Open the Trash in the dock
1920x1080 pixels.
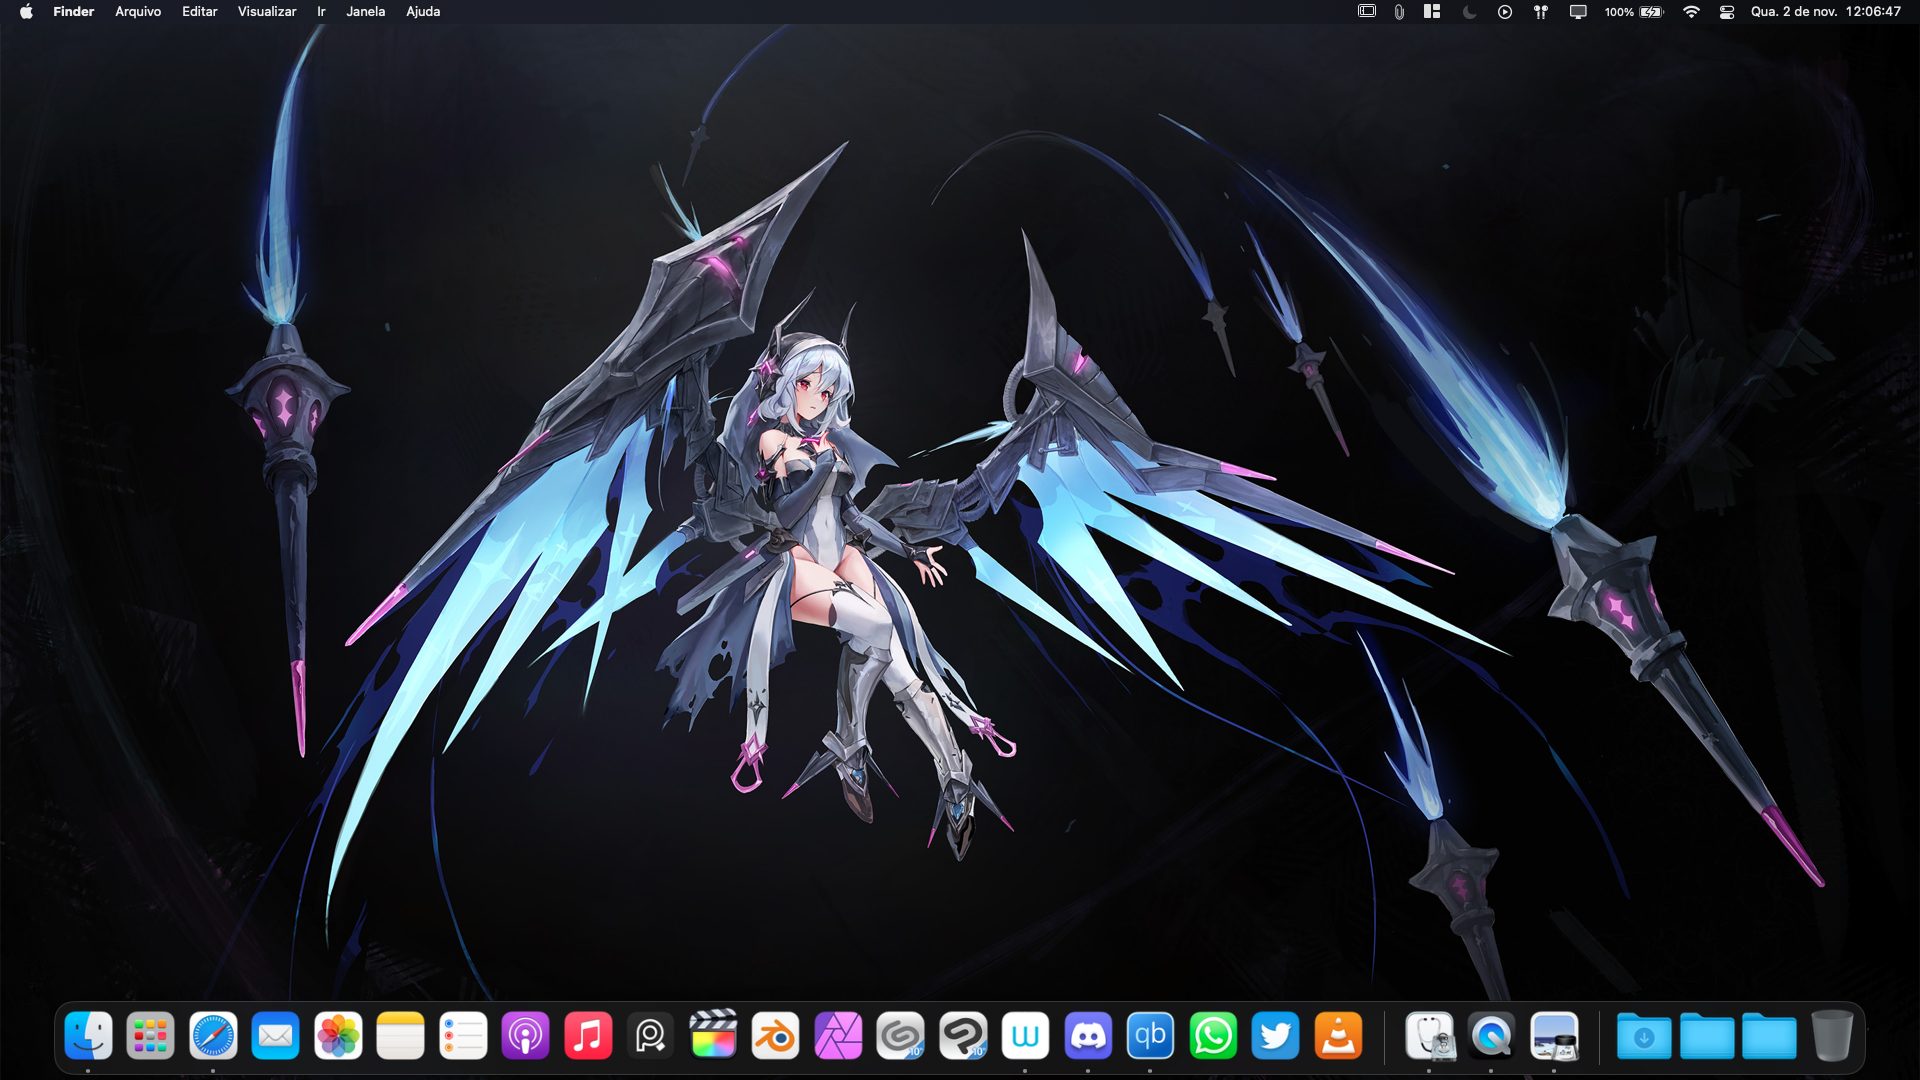click(1832, 1036)
